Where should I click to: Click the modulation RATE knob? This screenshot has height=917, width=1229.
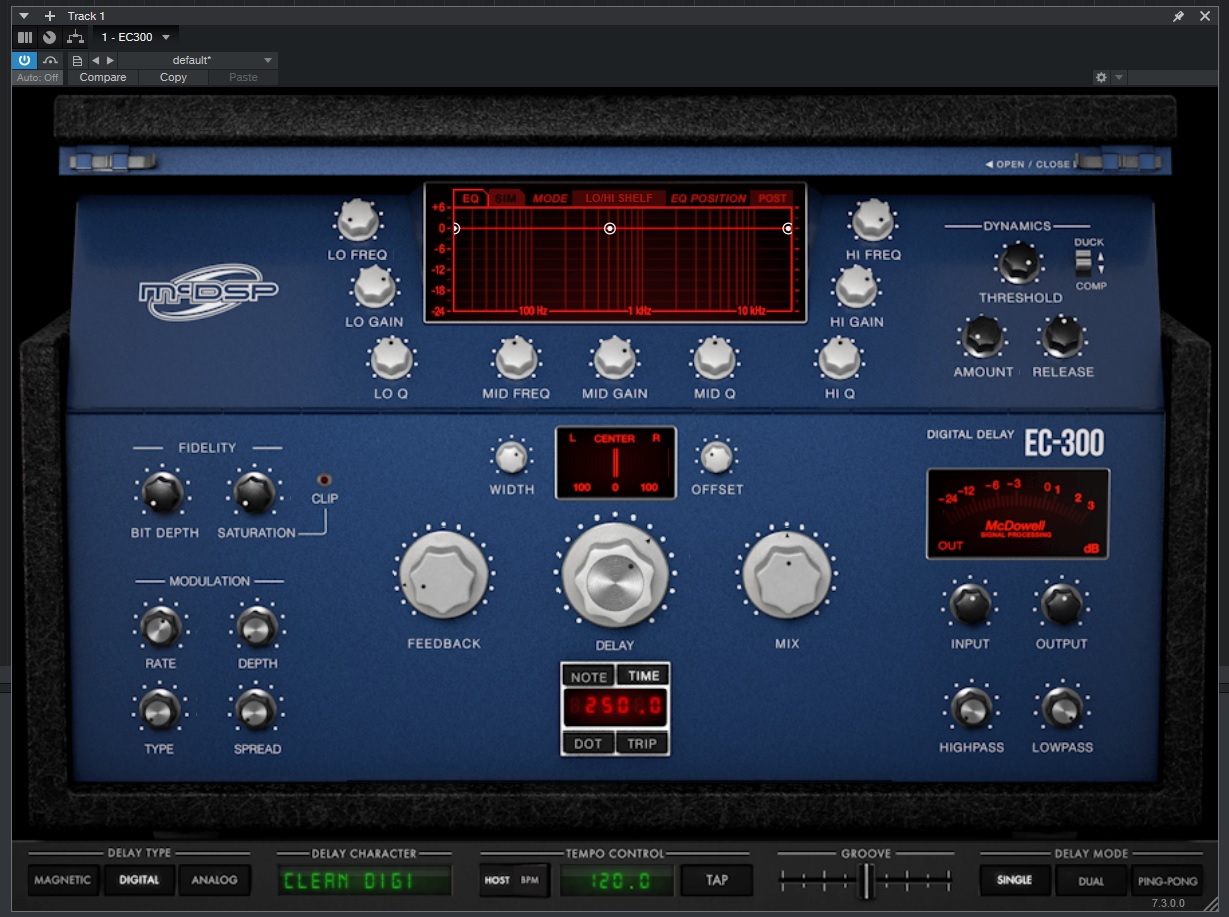coord(160,627)
